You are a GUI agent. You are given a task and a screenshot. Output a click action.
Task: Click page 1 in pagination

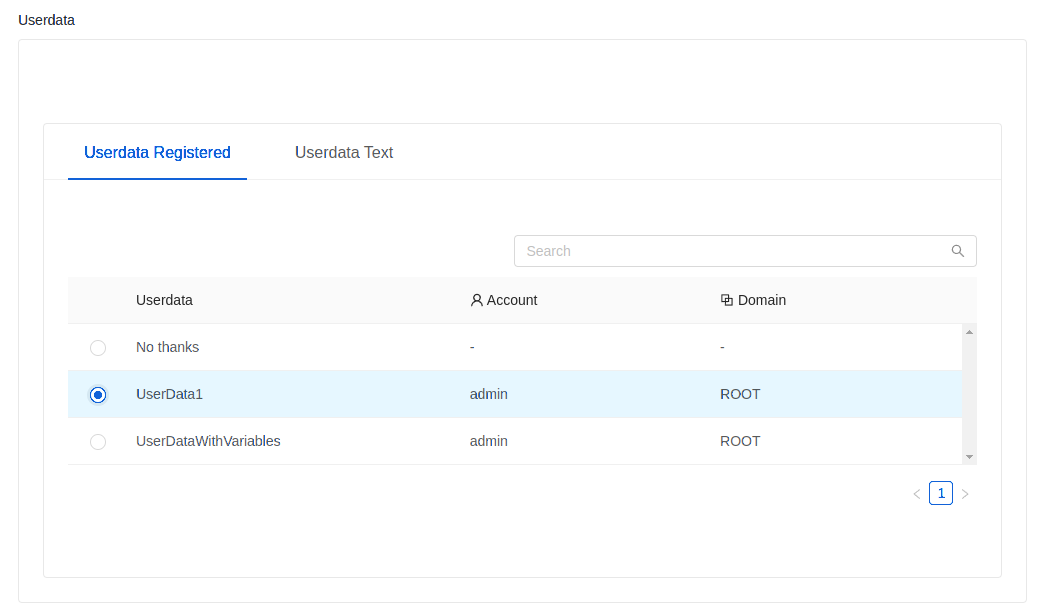[940, 493]
